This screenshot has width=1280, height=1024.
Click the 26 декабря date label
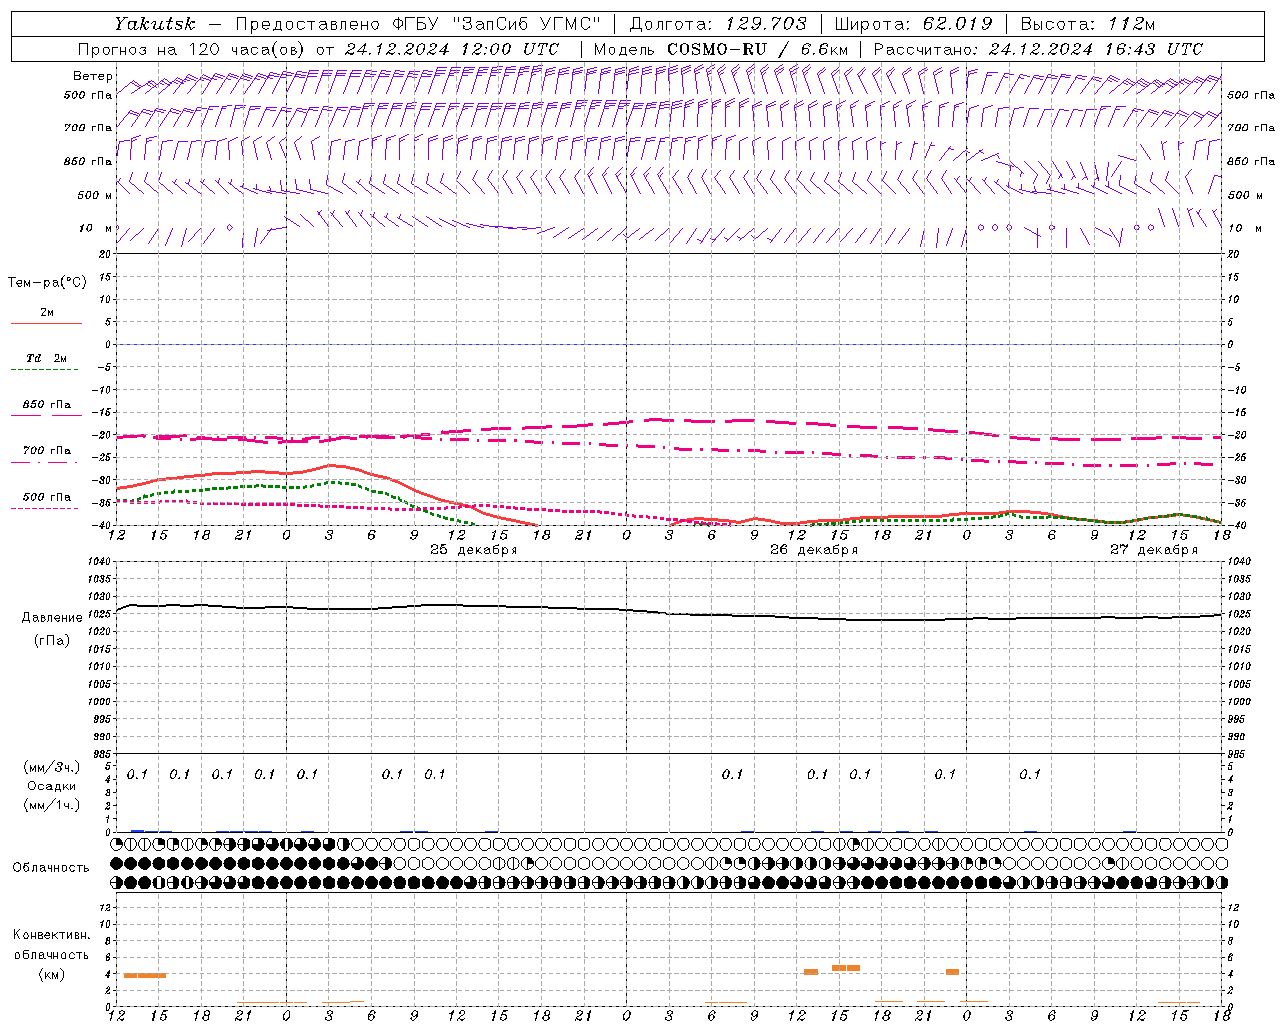[814, 550]
